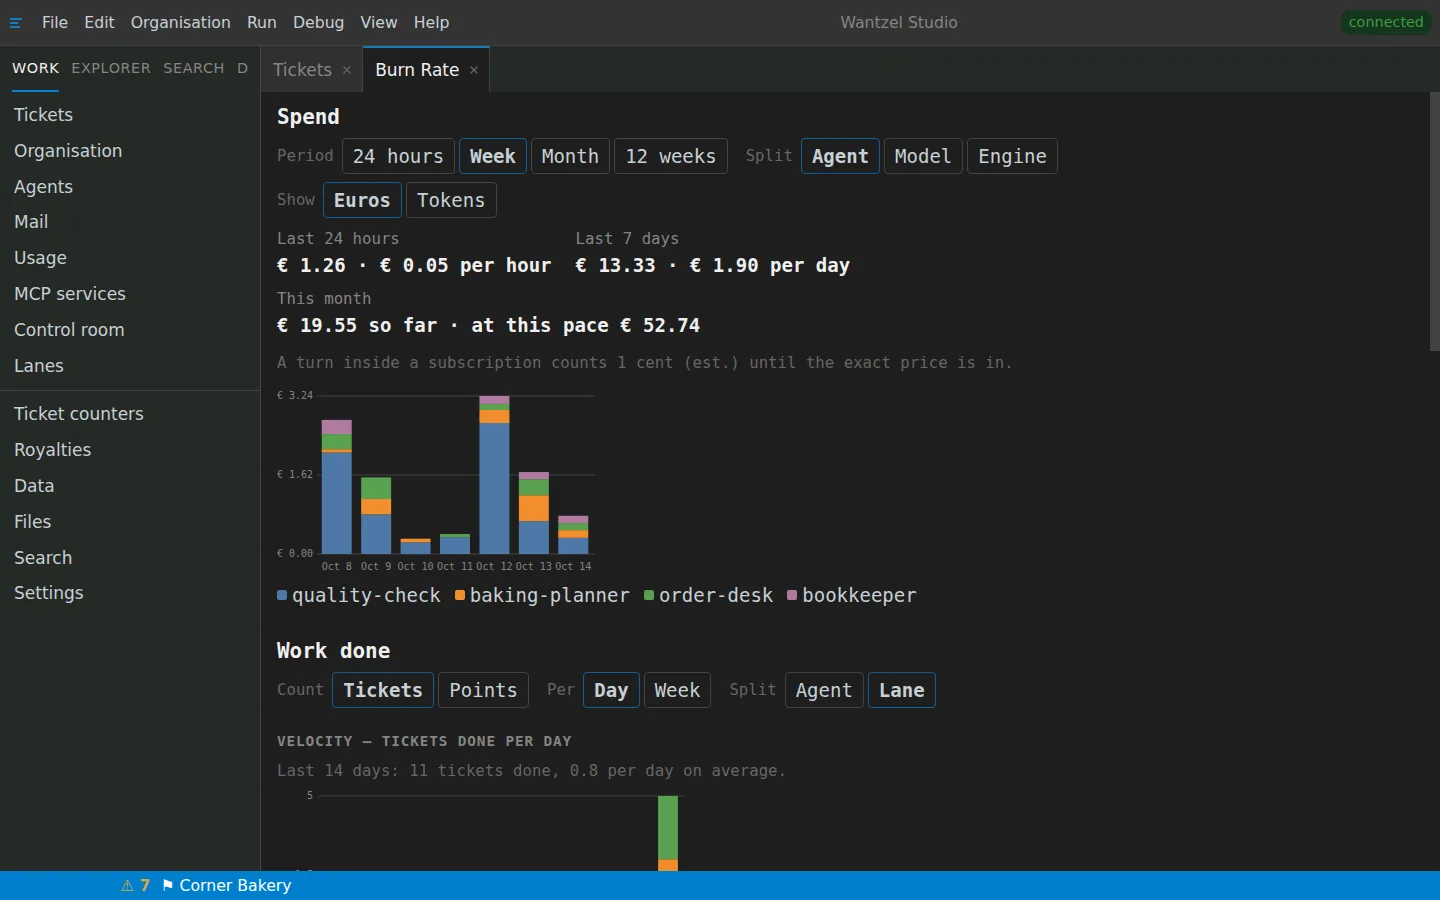Switch to the SEARCH sidebar tab
The height and width of the screenshot is (900, 1440).
coord(194,68)
